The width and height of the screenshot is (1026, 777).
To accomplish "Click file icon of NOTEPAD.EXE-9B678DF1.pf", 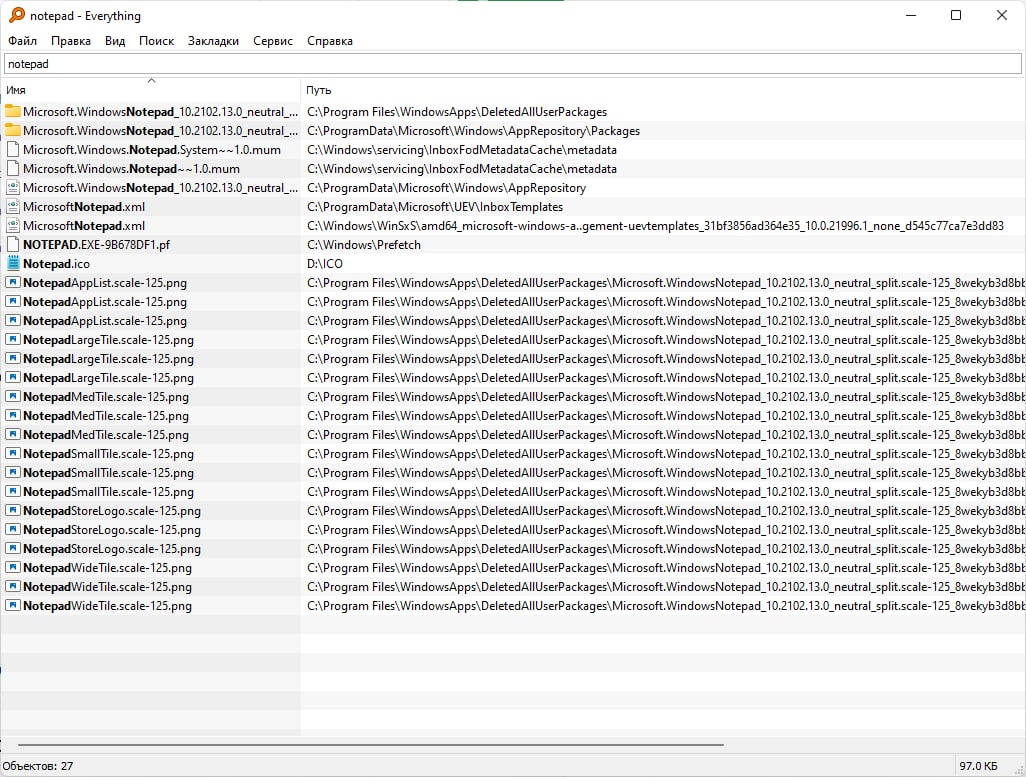I will click(x=12, y=244).
